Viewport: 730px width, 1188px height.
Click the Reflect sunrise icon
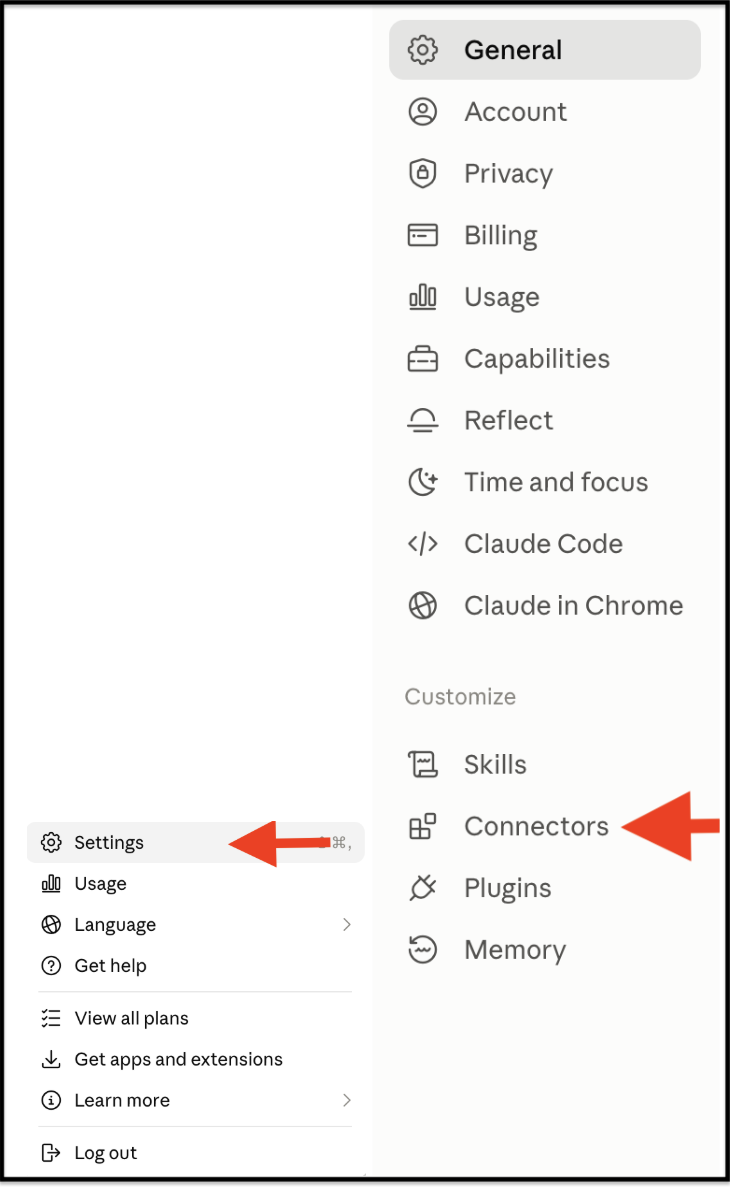click(x=423, y=420)
